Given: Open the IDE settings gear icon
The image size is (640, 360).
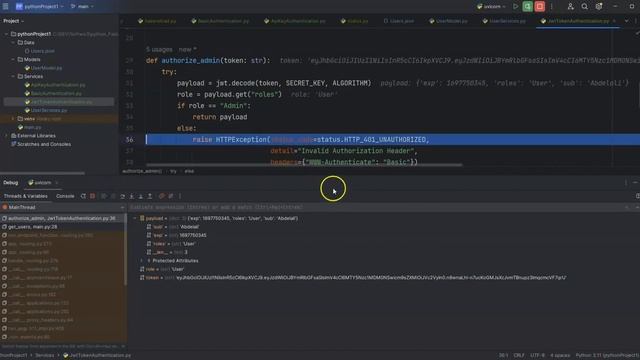Looking at the screenshot, I should pyautogui.click(x=599, y=7).
